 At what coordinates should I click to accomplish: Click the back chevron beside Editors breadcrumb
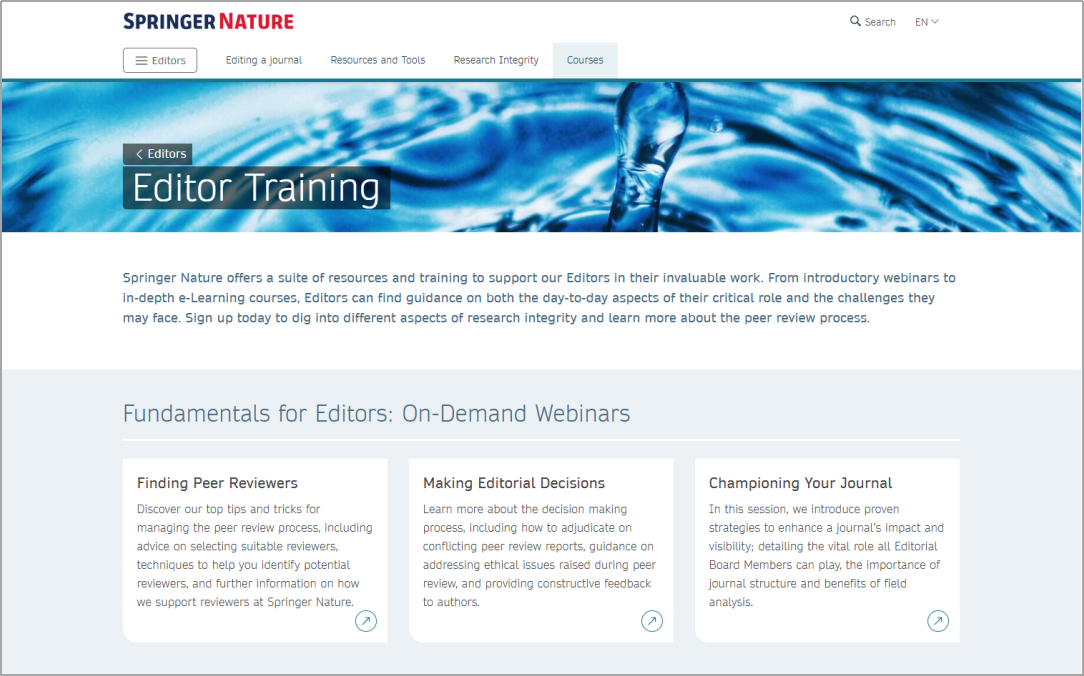(139, 154)
